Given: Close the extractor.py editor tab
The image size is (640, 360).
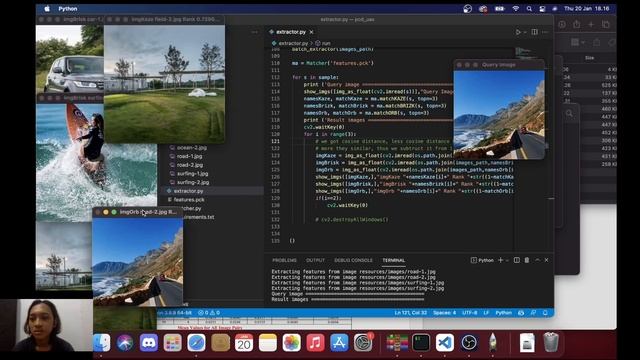Looking at the screenshot, I should coord(311,32).
